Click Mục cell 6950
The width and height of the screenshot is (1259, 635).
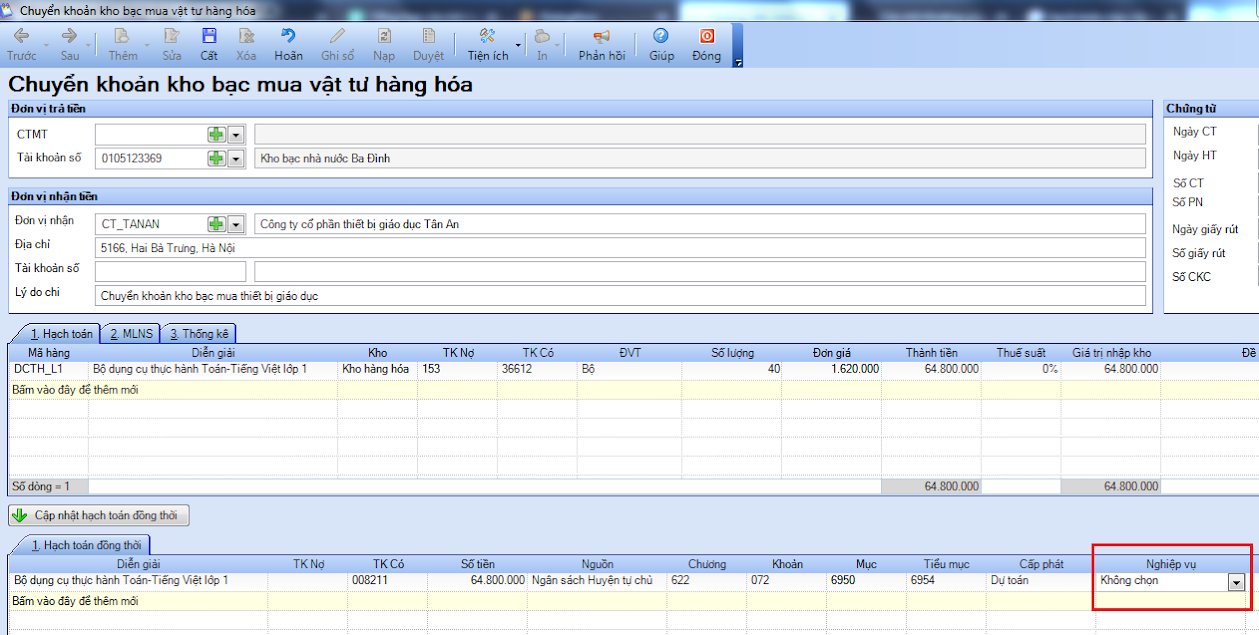[867, 580]
